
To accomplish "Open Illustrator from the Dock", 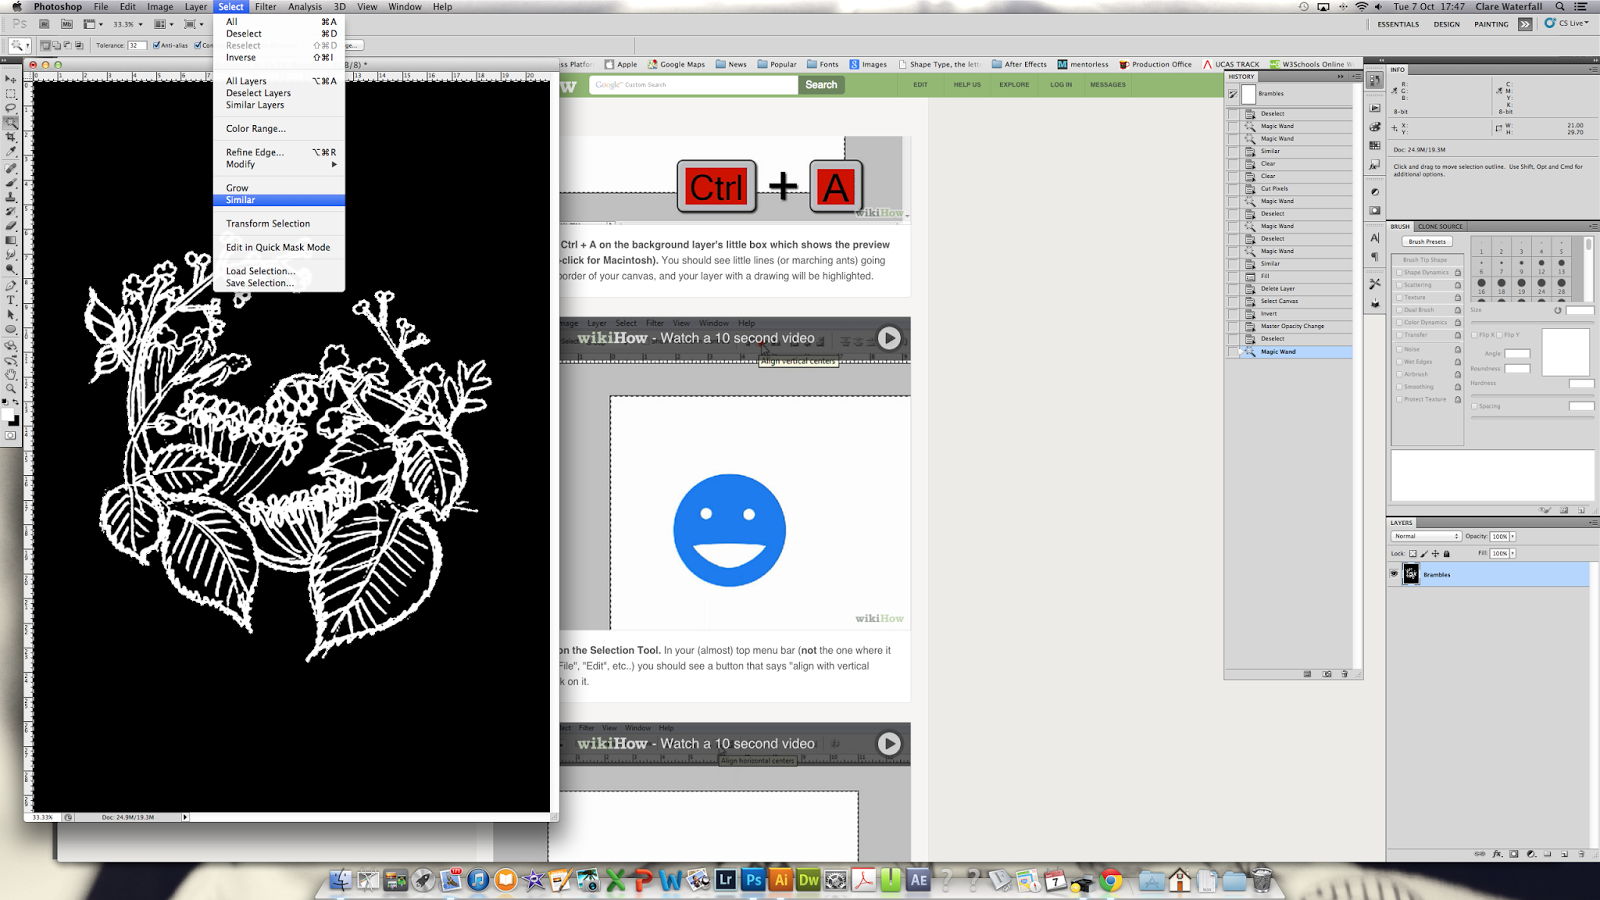I will coord(781,880).
